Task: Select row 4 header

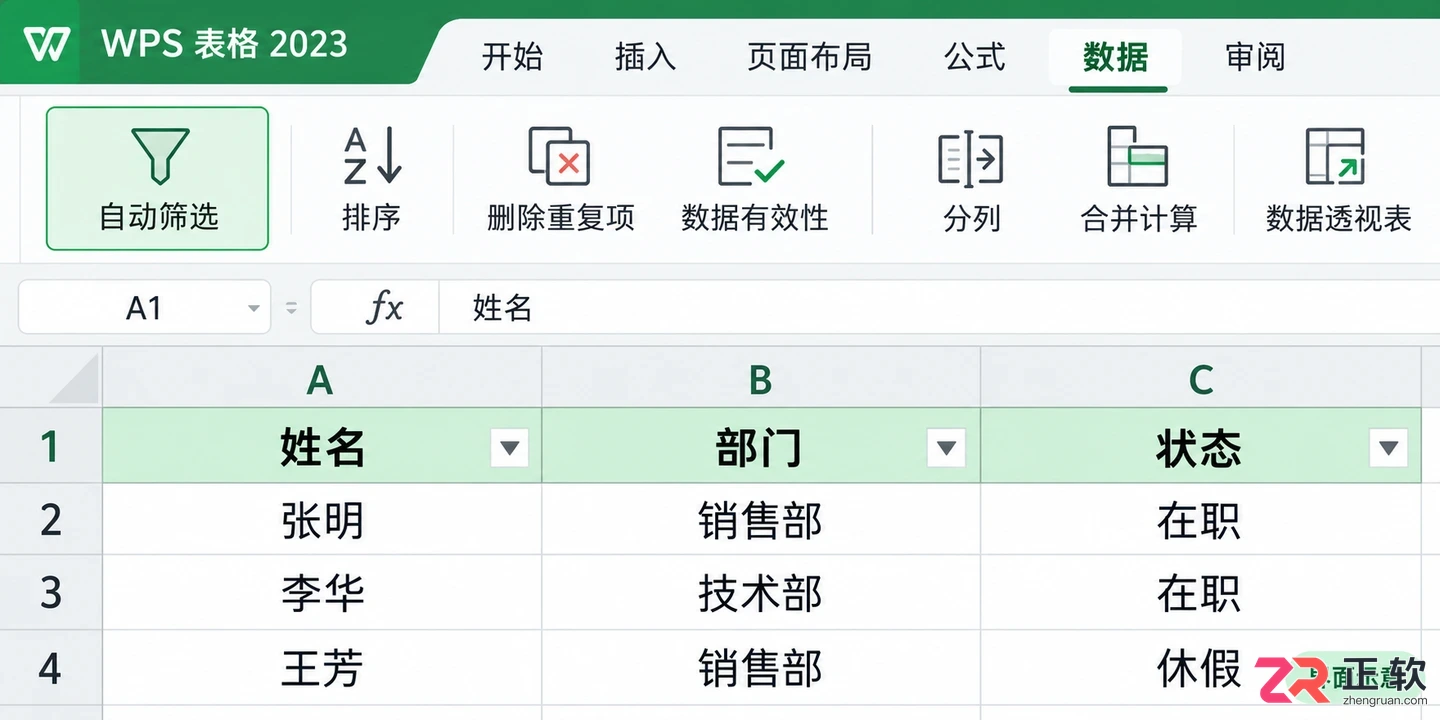Action: click(x=50, y=667)
